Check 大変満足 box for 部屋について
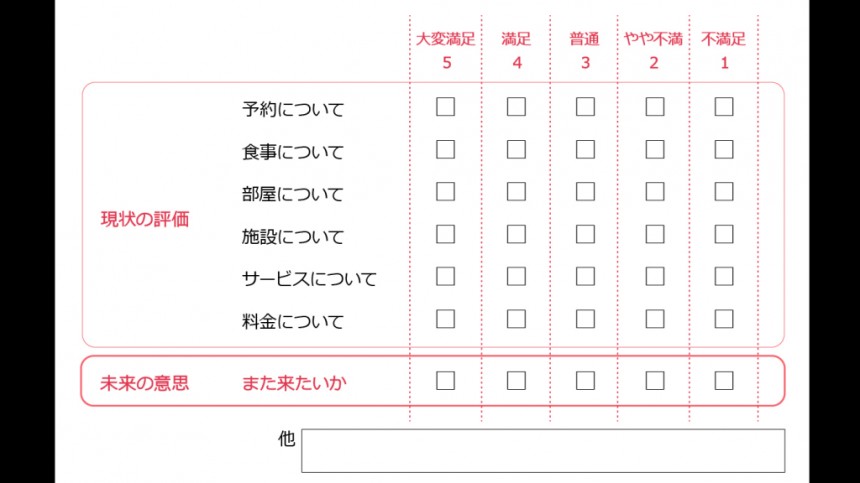Image resolution: width=860 pixels, height=483 pixels. click(x=445, y=192)
